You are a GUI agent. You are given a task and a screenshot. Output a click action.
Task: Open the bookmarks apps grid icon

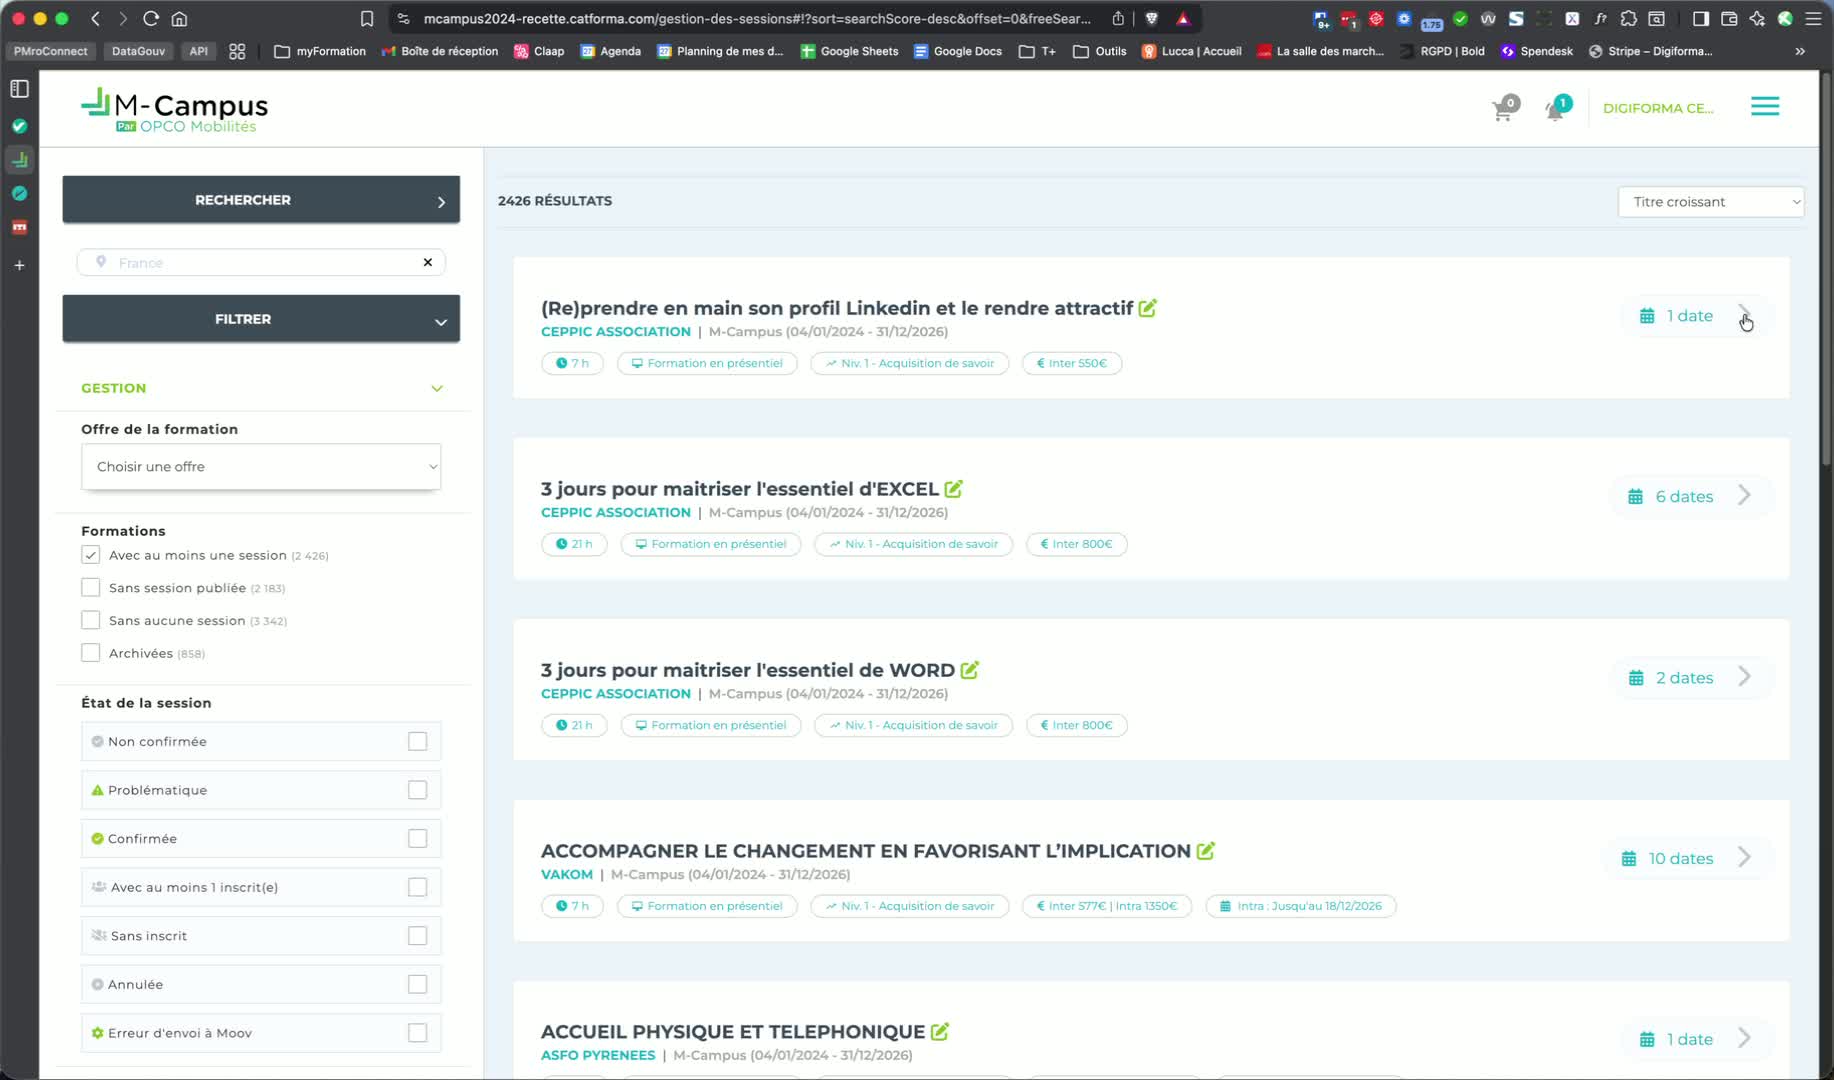237,51
